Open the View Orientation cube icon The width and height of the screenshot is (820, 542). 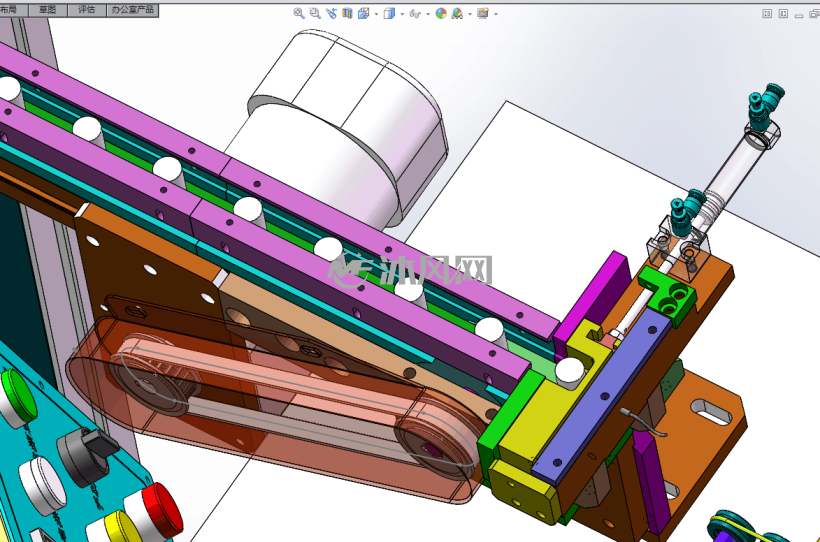pyautogui.click(x=363, y=14)
